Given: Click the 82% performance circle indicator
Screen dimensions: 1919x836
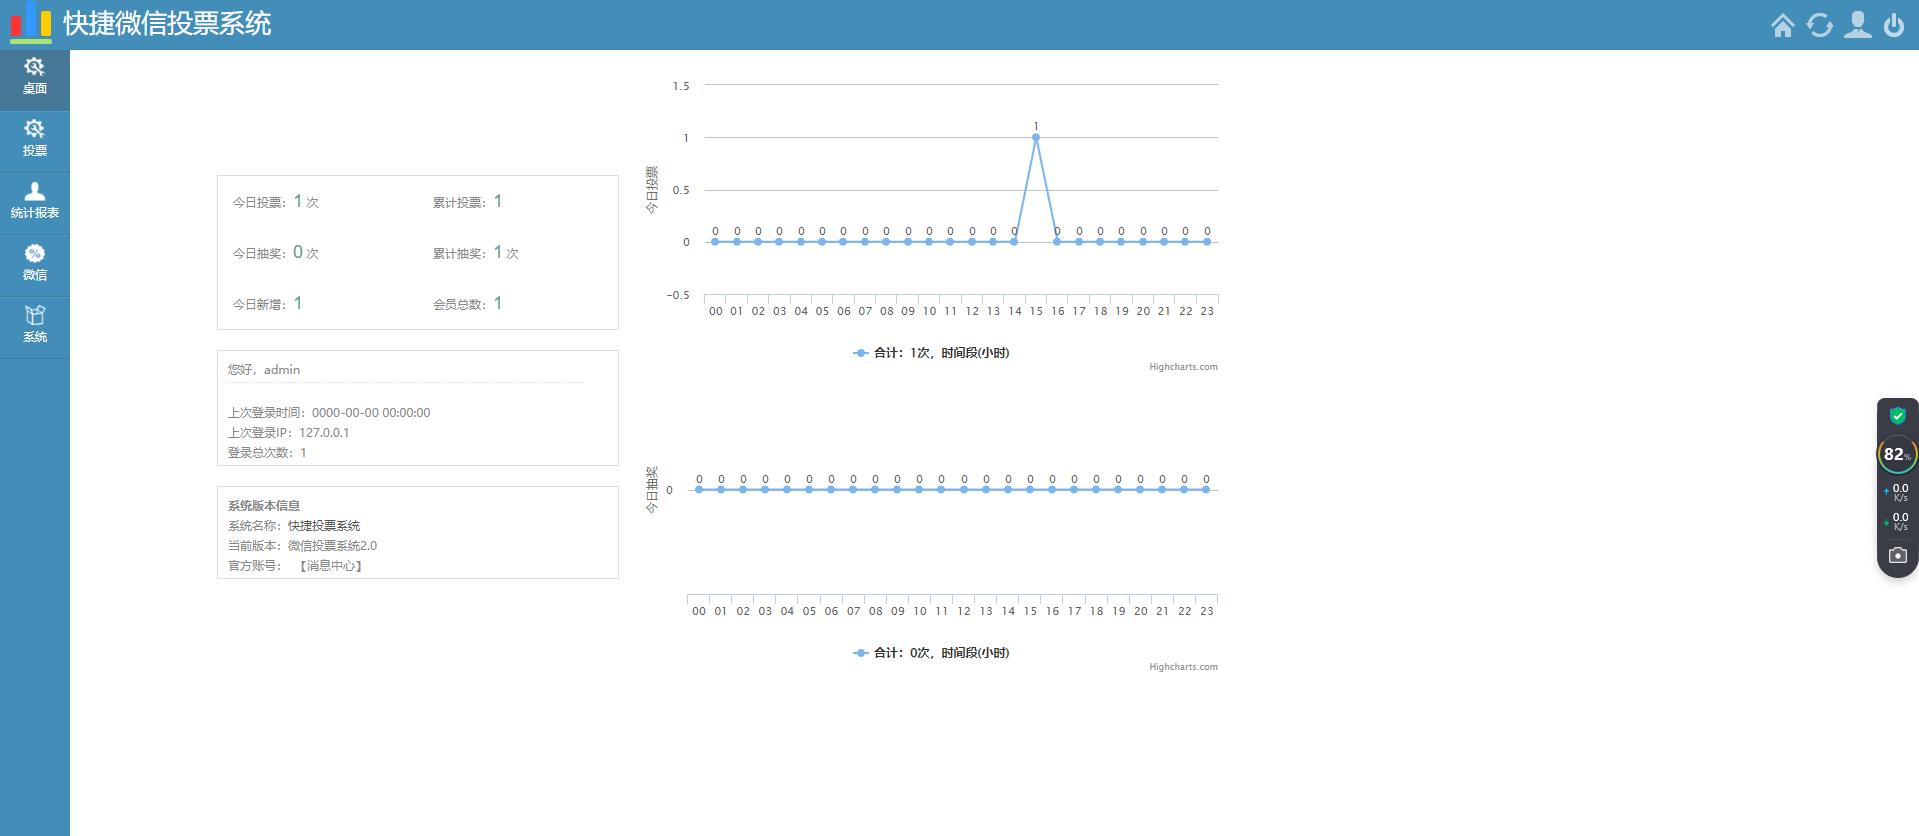Looking at the screenshot, I should click(1897, 454).
